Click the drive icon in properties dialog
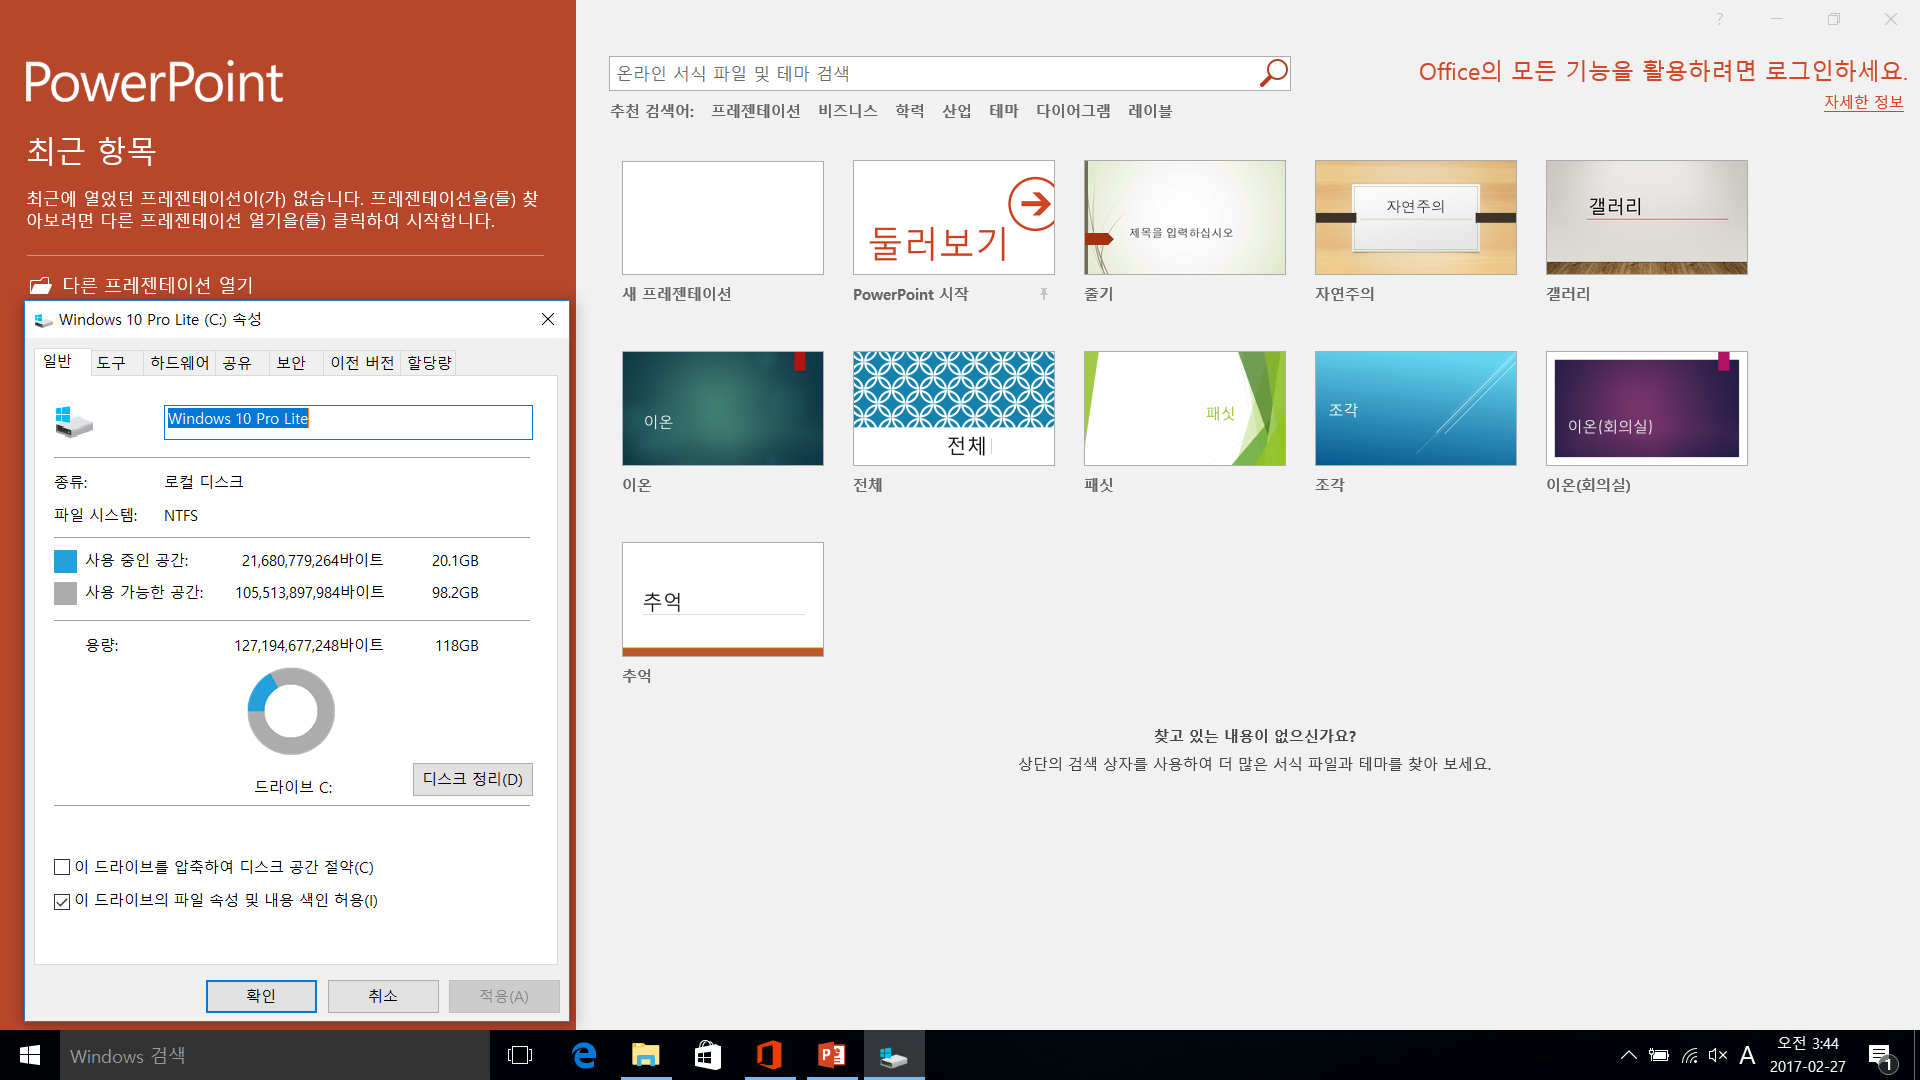 click(74, 421)
